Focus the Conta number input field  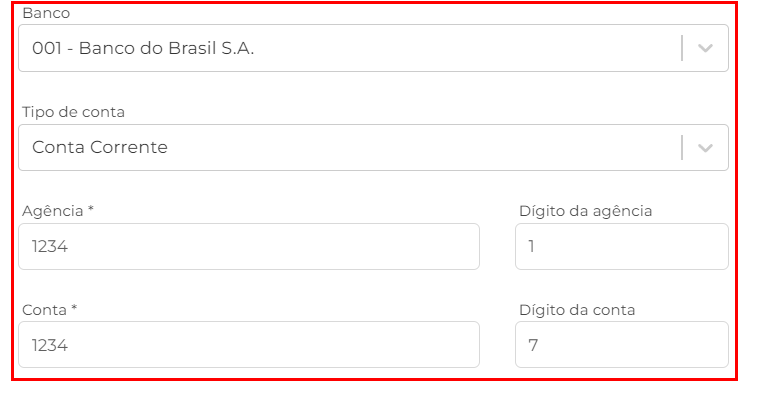point(249,345)
